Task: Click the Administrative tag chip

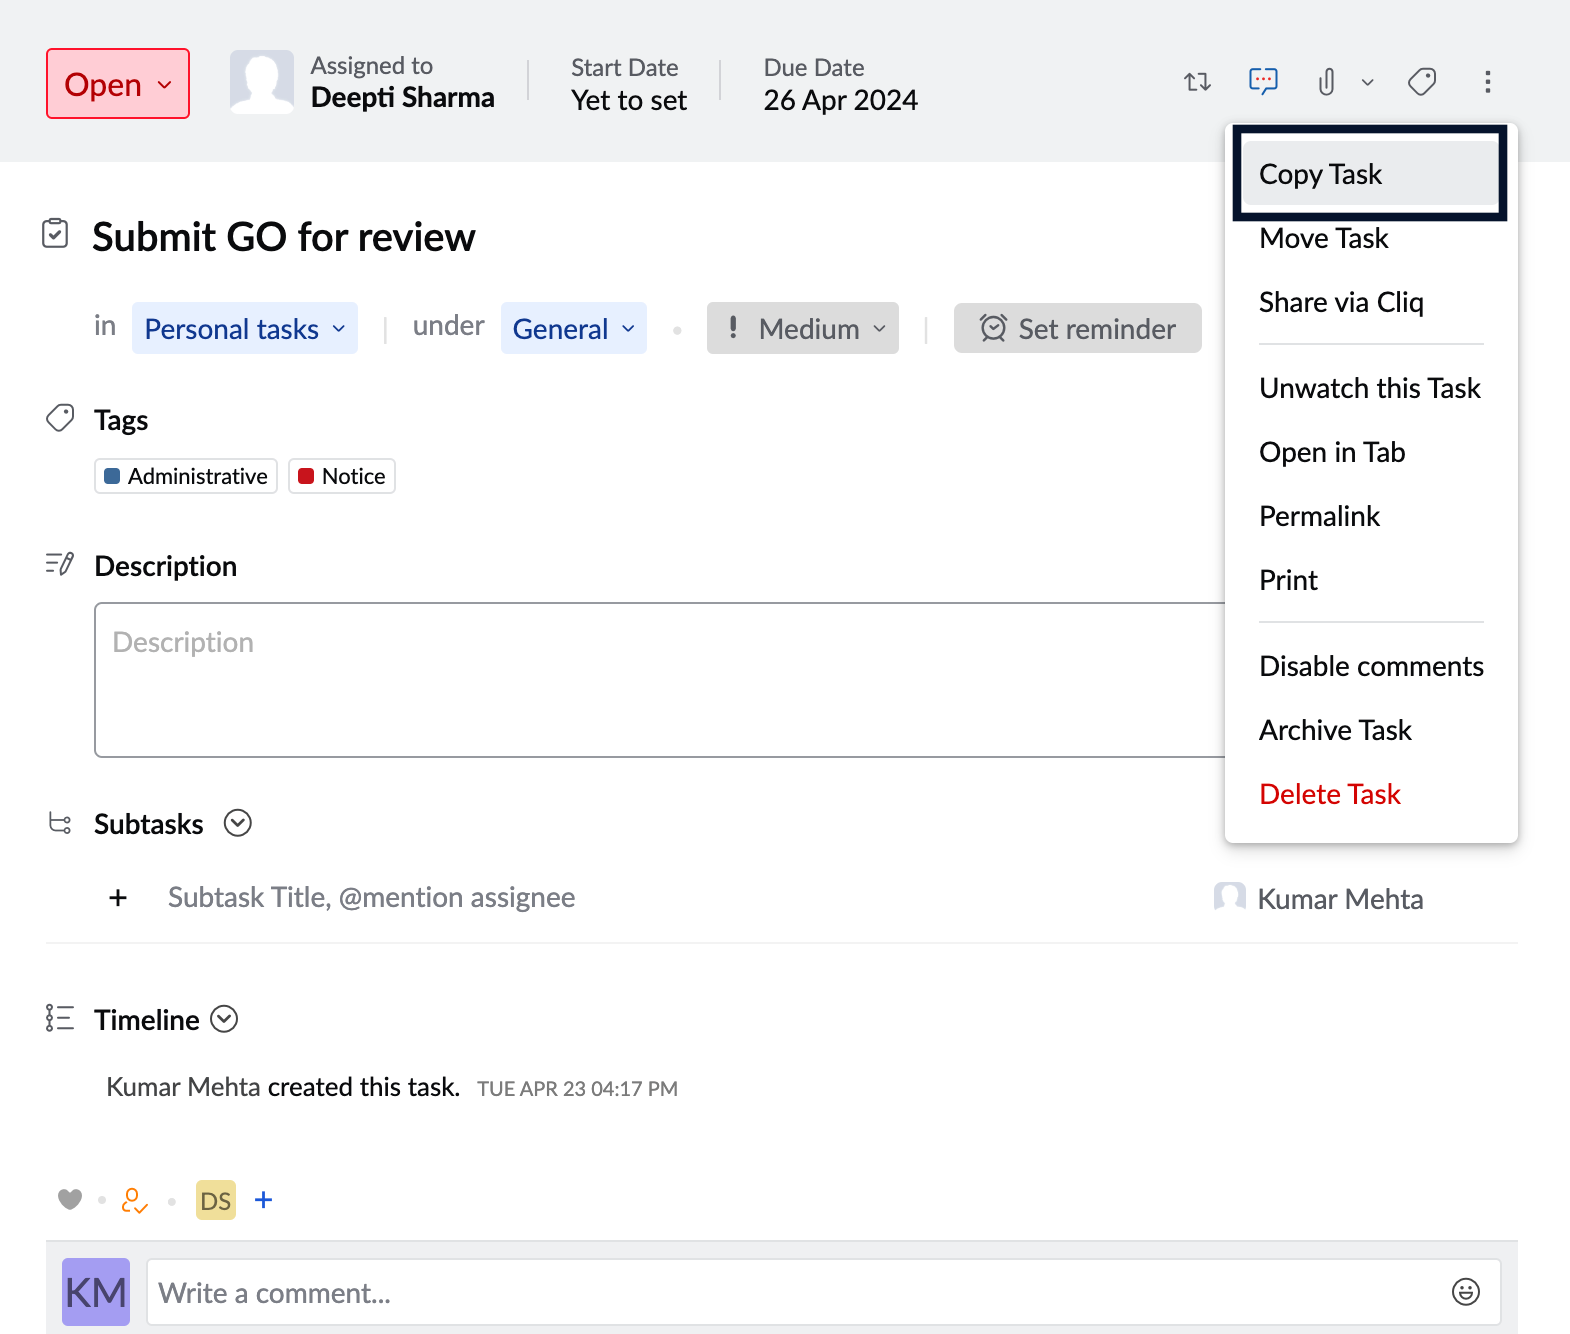Action: [186, 476]
